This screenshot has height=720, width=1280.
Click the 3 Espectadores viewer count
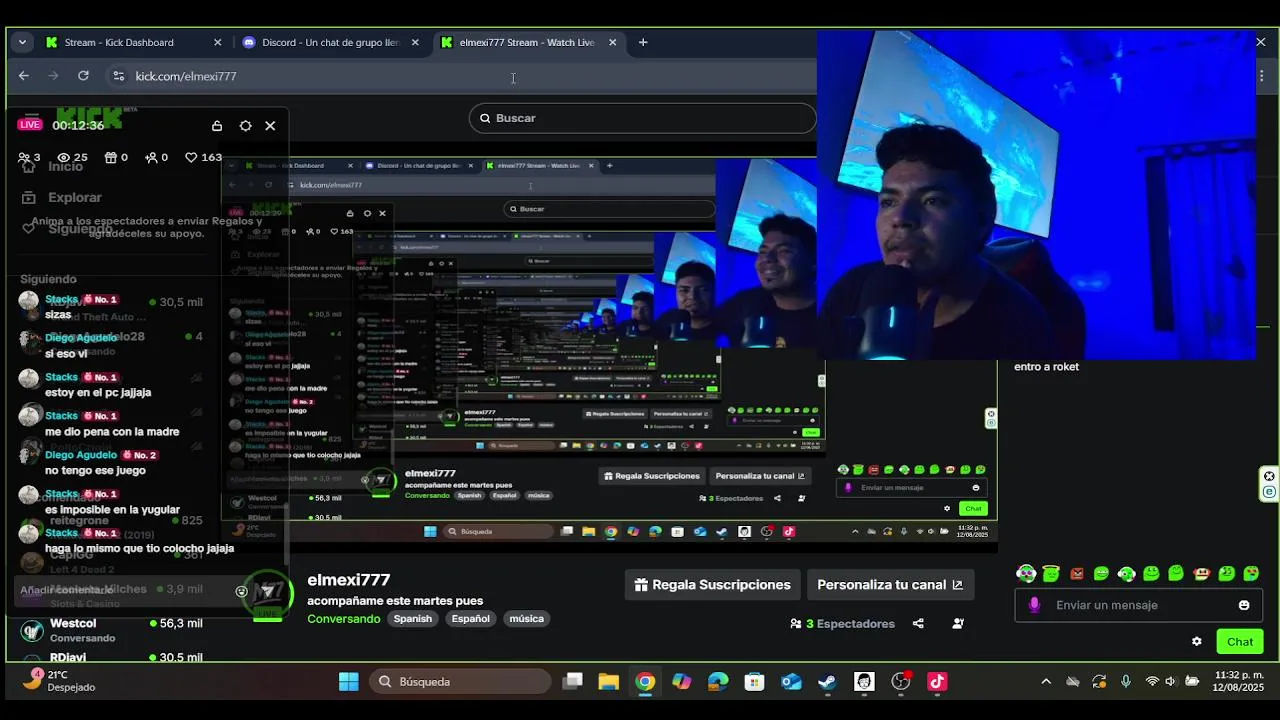coord(842,624)
